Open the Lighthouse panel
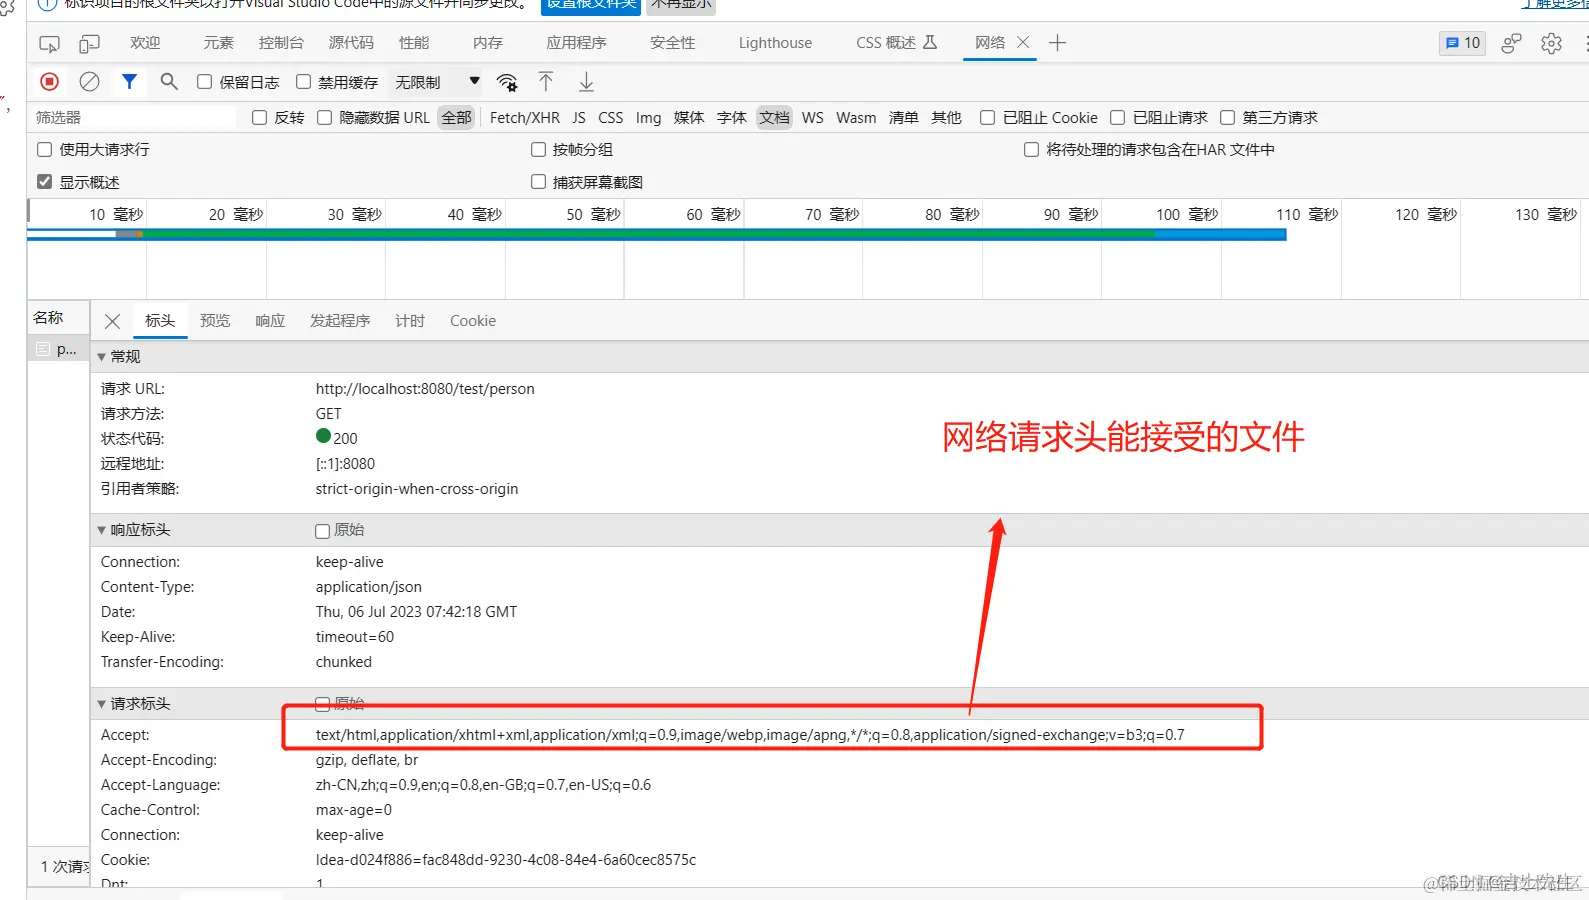The image size is (1589, 900). click(x=775, y=43)
